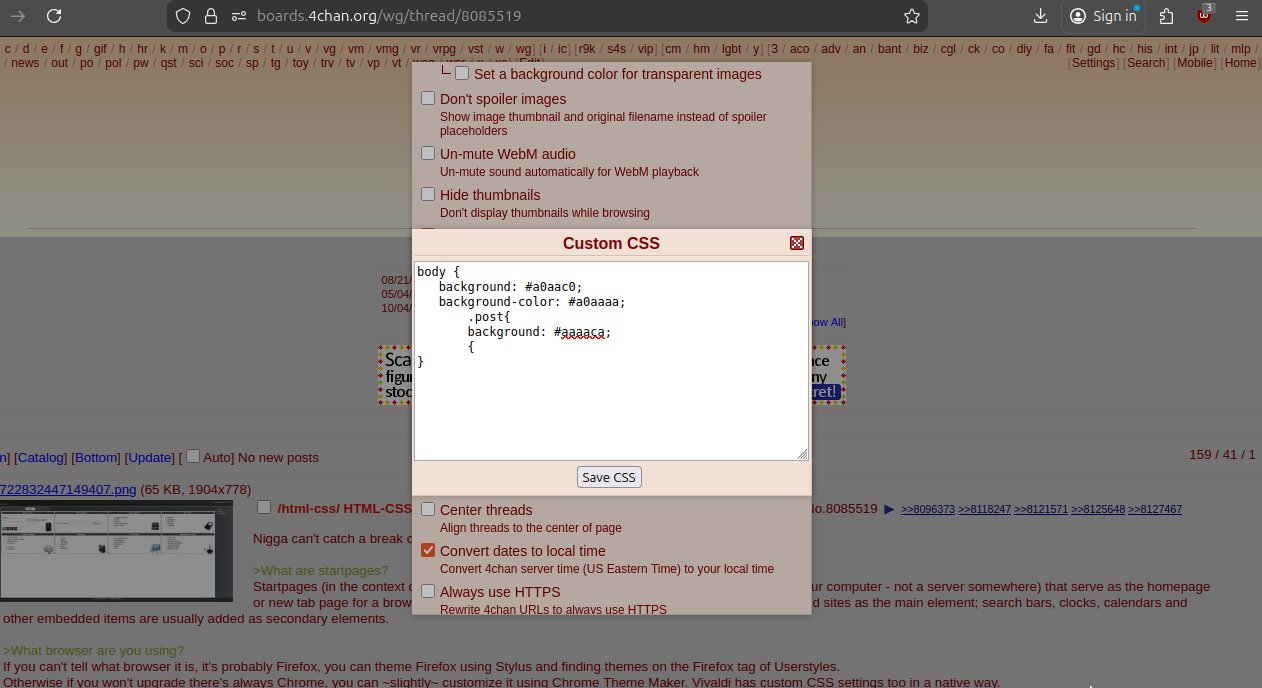Toggle Always use HTTPS checkbox
Screen dimensions: 1262x688
click(x=428, y=591)
